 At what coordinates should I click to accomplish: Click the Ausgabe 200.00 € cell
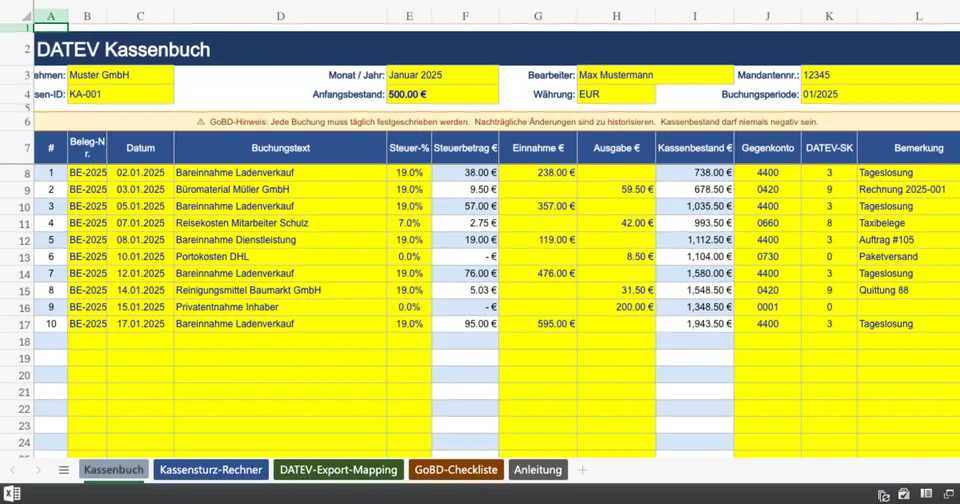[x=617, y=307]
